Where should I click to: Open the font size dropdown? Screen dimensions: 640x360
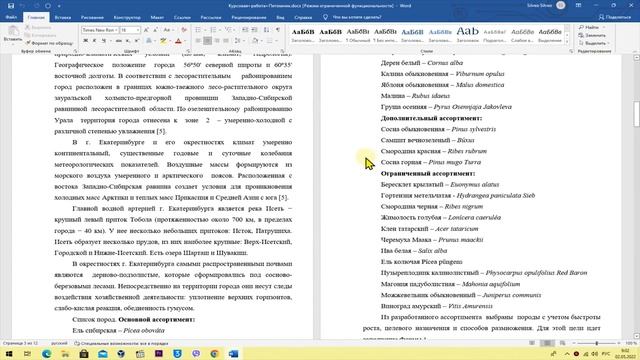click(x=138, y=30)
